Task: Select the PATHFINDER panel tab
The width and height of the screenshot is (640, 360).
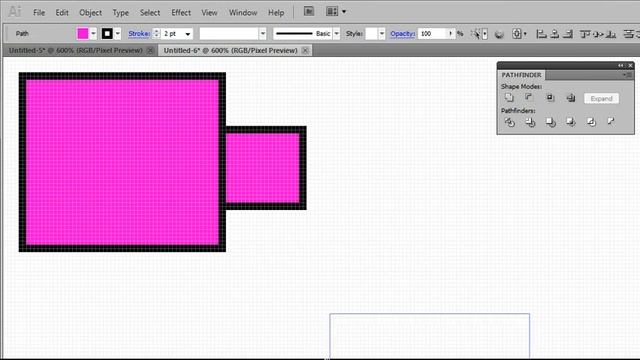Action: click(521, 75)
